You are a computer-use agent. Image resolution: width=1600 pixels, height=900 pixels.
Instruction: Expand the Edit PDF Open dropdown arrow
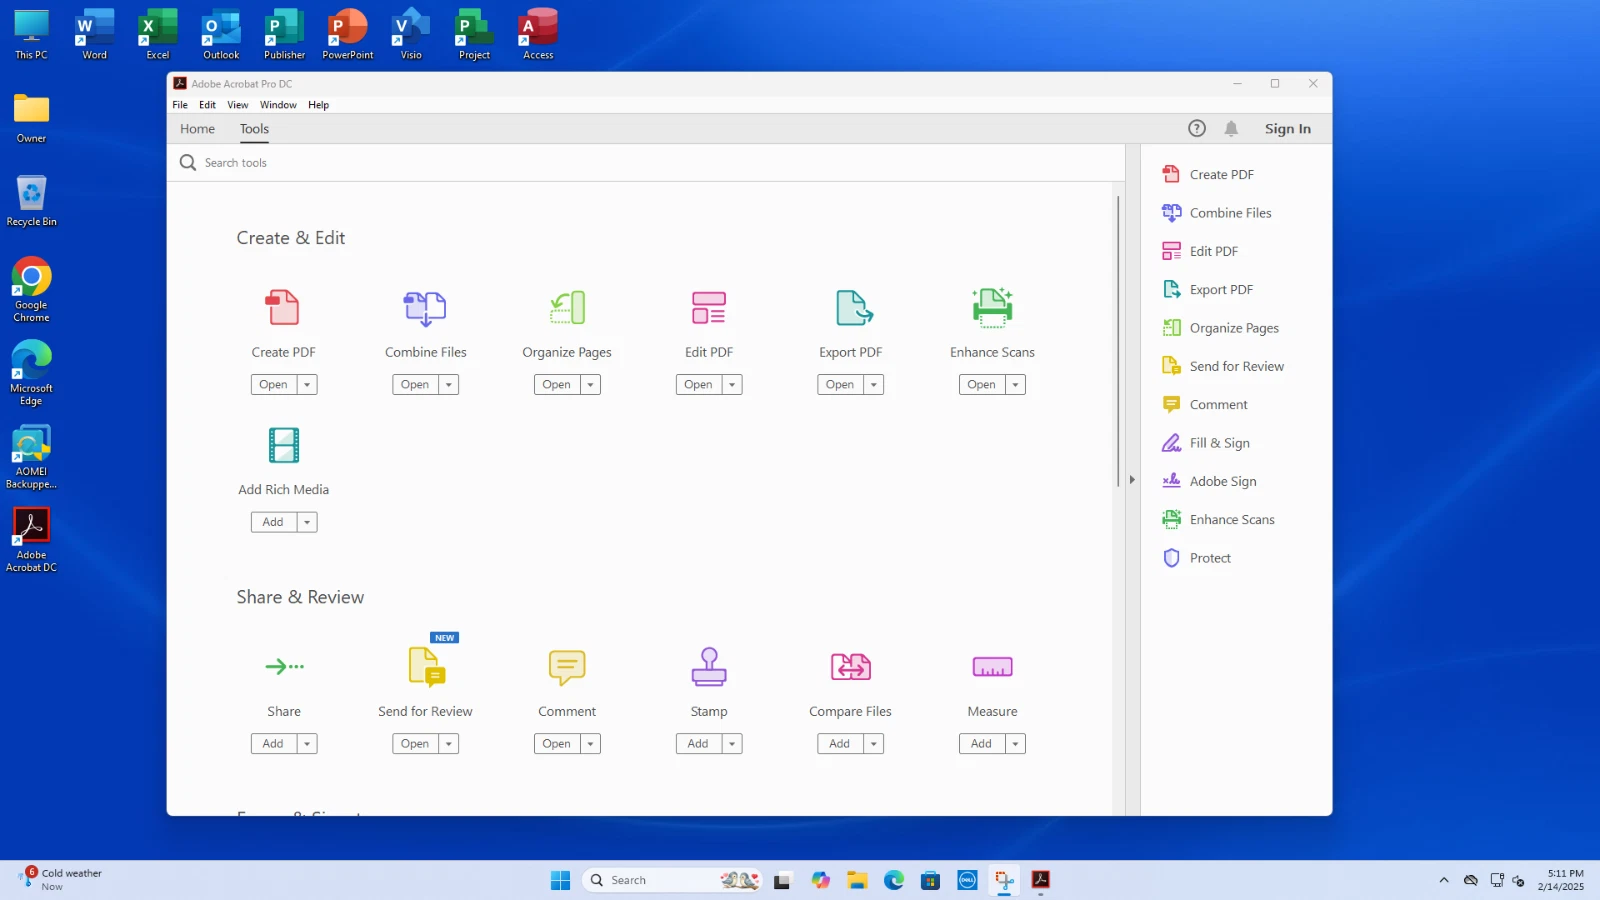[x=732, y=385]
